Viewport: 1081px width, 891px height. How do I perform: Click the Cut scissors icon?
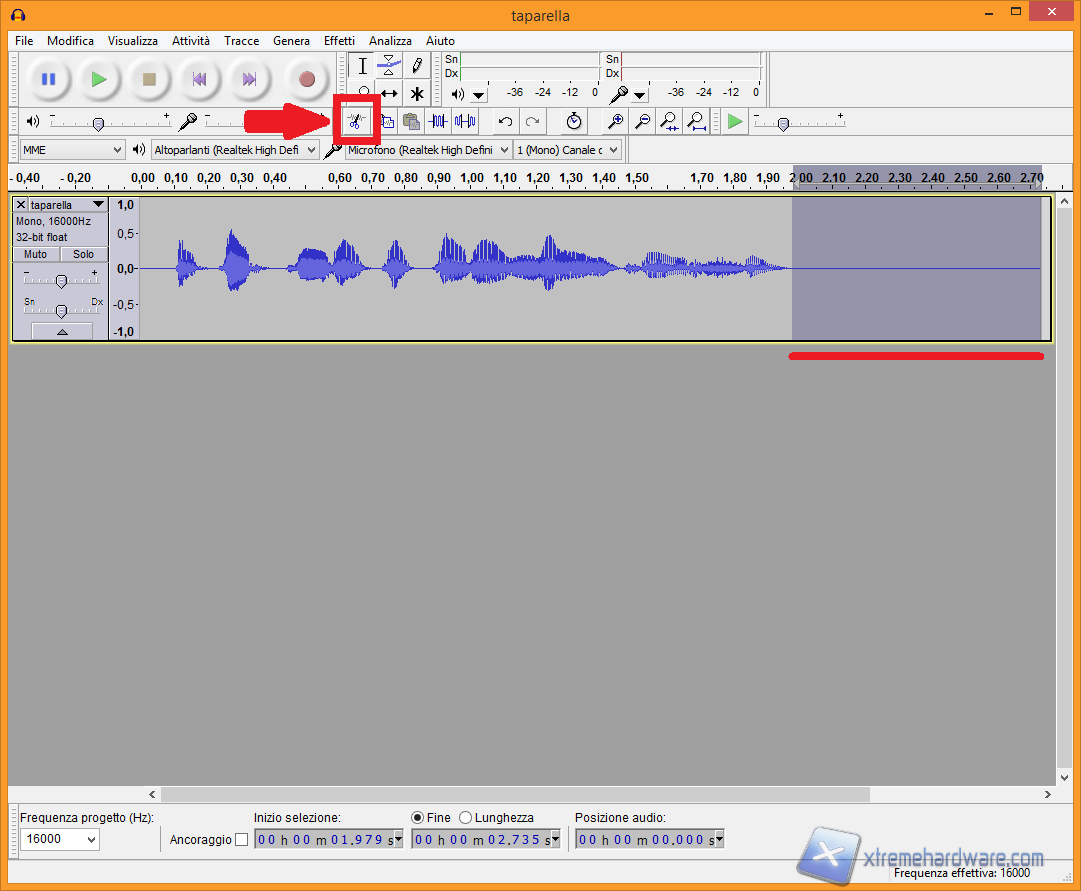(x=355, y=122)
